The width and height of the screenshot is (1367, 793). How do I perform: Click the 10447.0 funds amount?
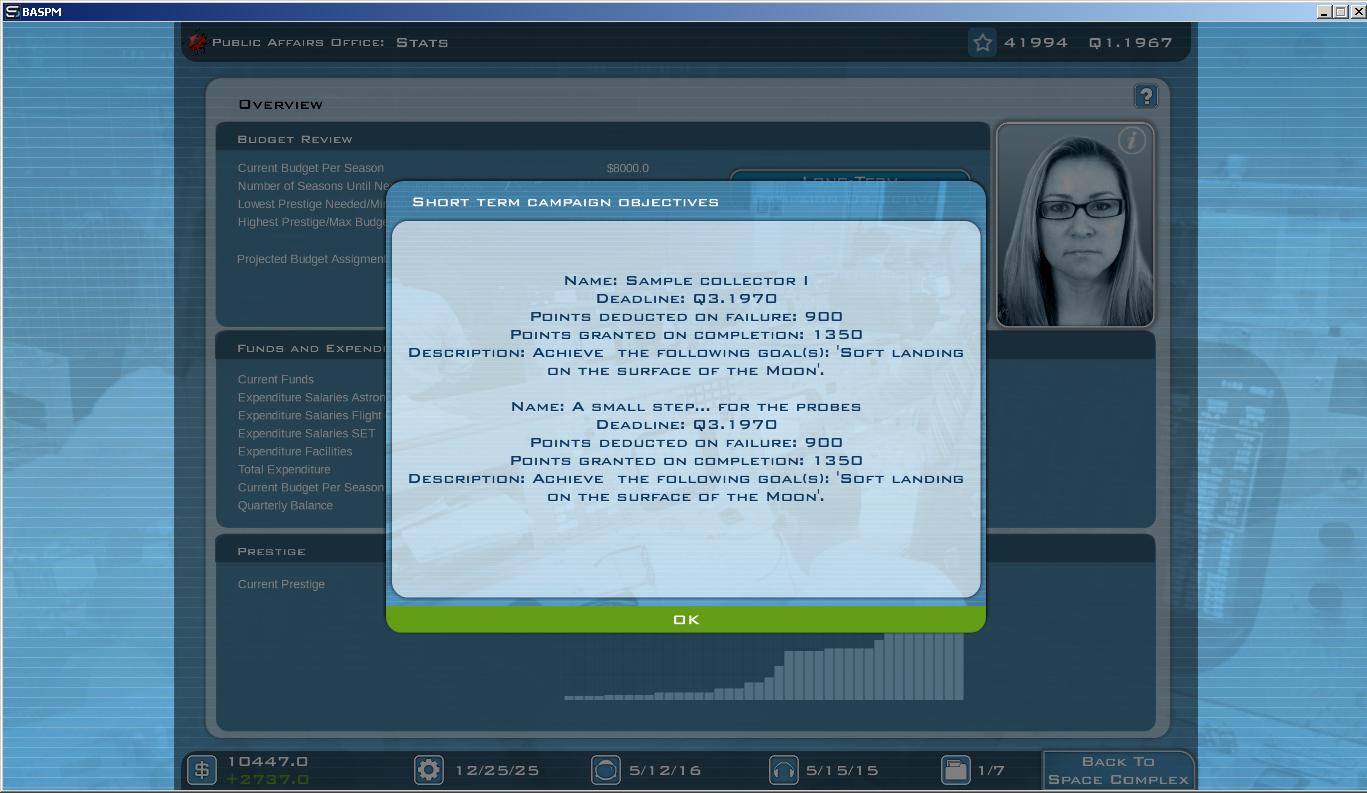click(267, 762)
